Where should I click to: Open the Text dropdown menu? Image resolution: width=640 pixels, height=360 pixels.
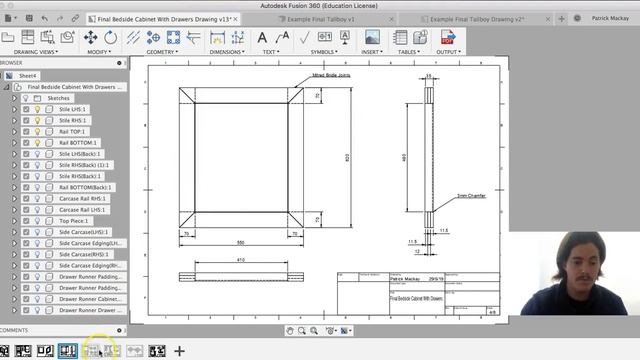click(271, 52)
